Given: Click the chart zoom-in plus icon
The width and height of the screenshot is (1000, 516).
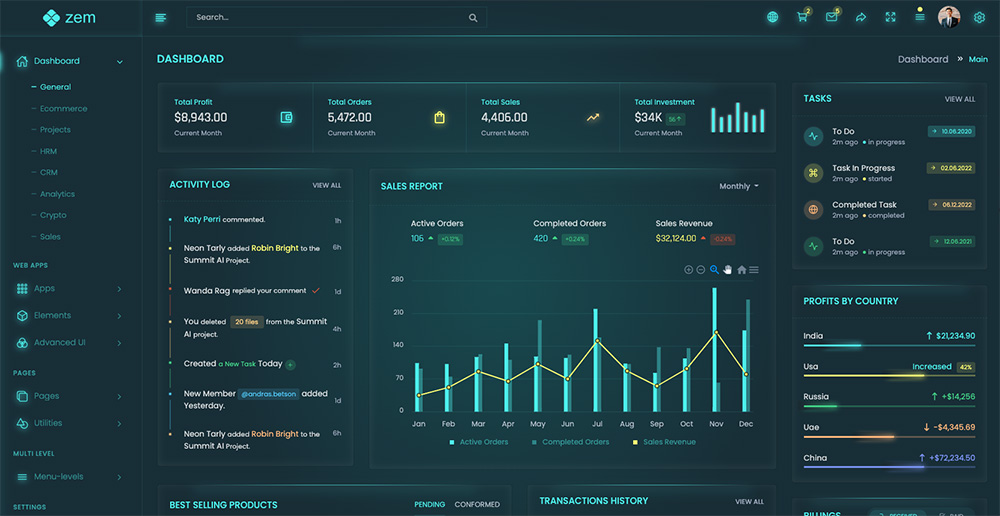Looking at the screenshot, I should (x=688, y=270).
